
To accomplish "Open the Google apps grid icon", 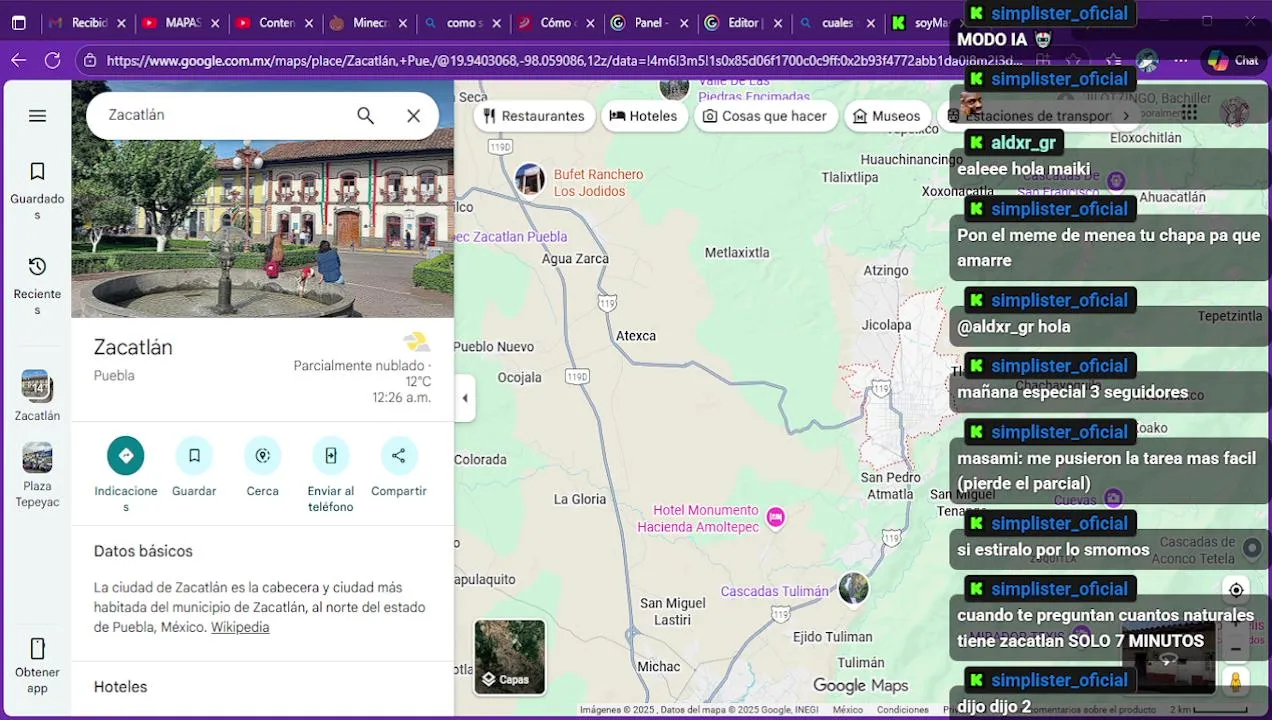I will tap(1189, 113).
